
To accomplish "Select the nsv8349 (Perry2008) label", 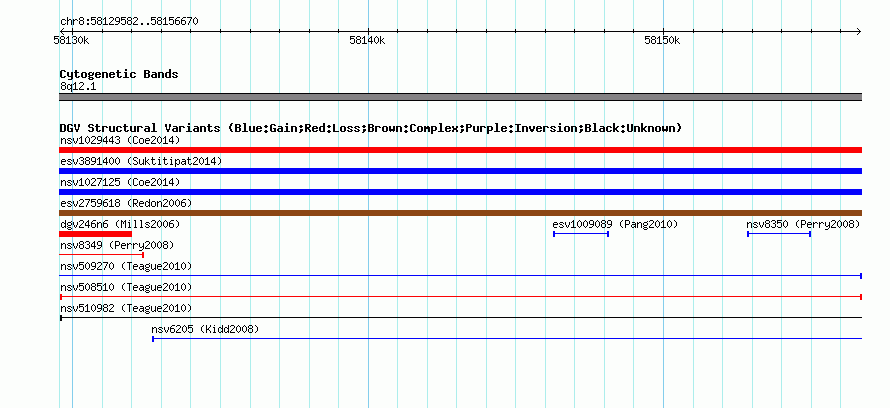I will coord(117,245).
